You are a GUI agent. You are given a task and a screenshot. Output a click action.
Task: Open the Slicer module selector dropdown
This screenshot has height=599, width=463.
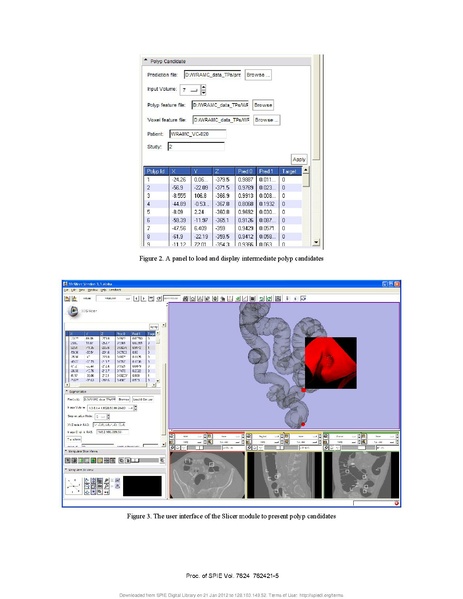pos(113,298)
